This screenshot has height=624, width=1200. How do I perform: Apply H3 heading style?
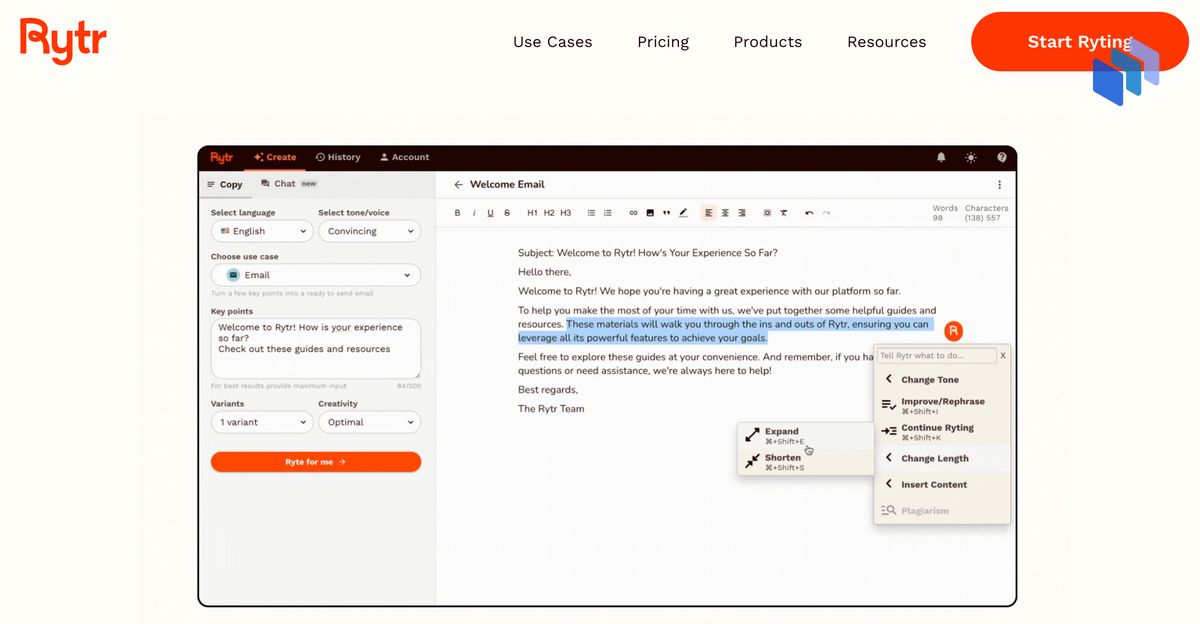point(566,213)
